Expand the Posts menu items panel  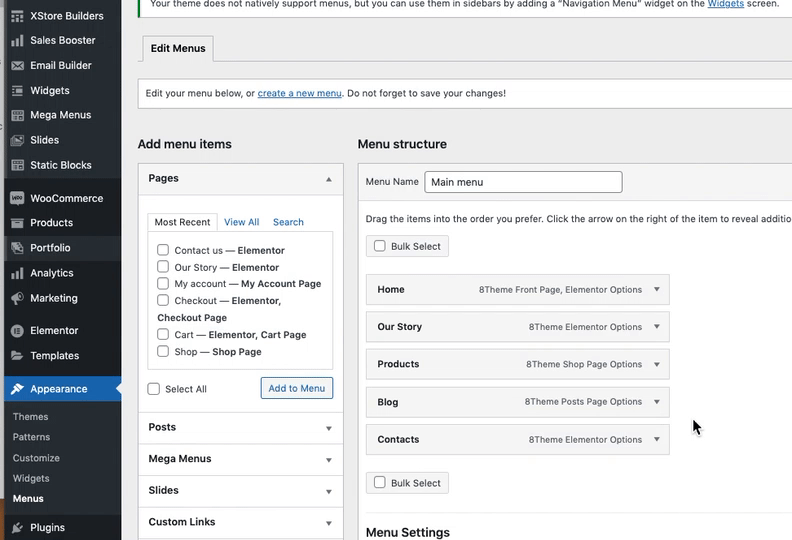click(x=328, y=428)
